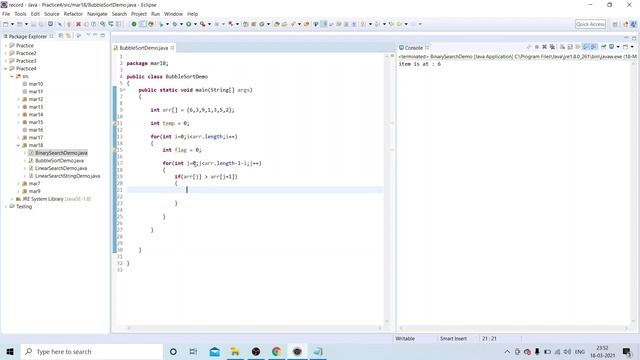Open the New button dropdown arrow
The image size is (640, 360).
click(12, 24)
